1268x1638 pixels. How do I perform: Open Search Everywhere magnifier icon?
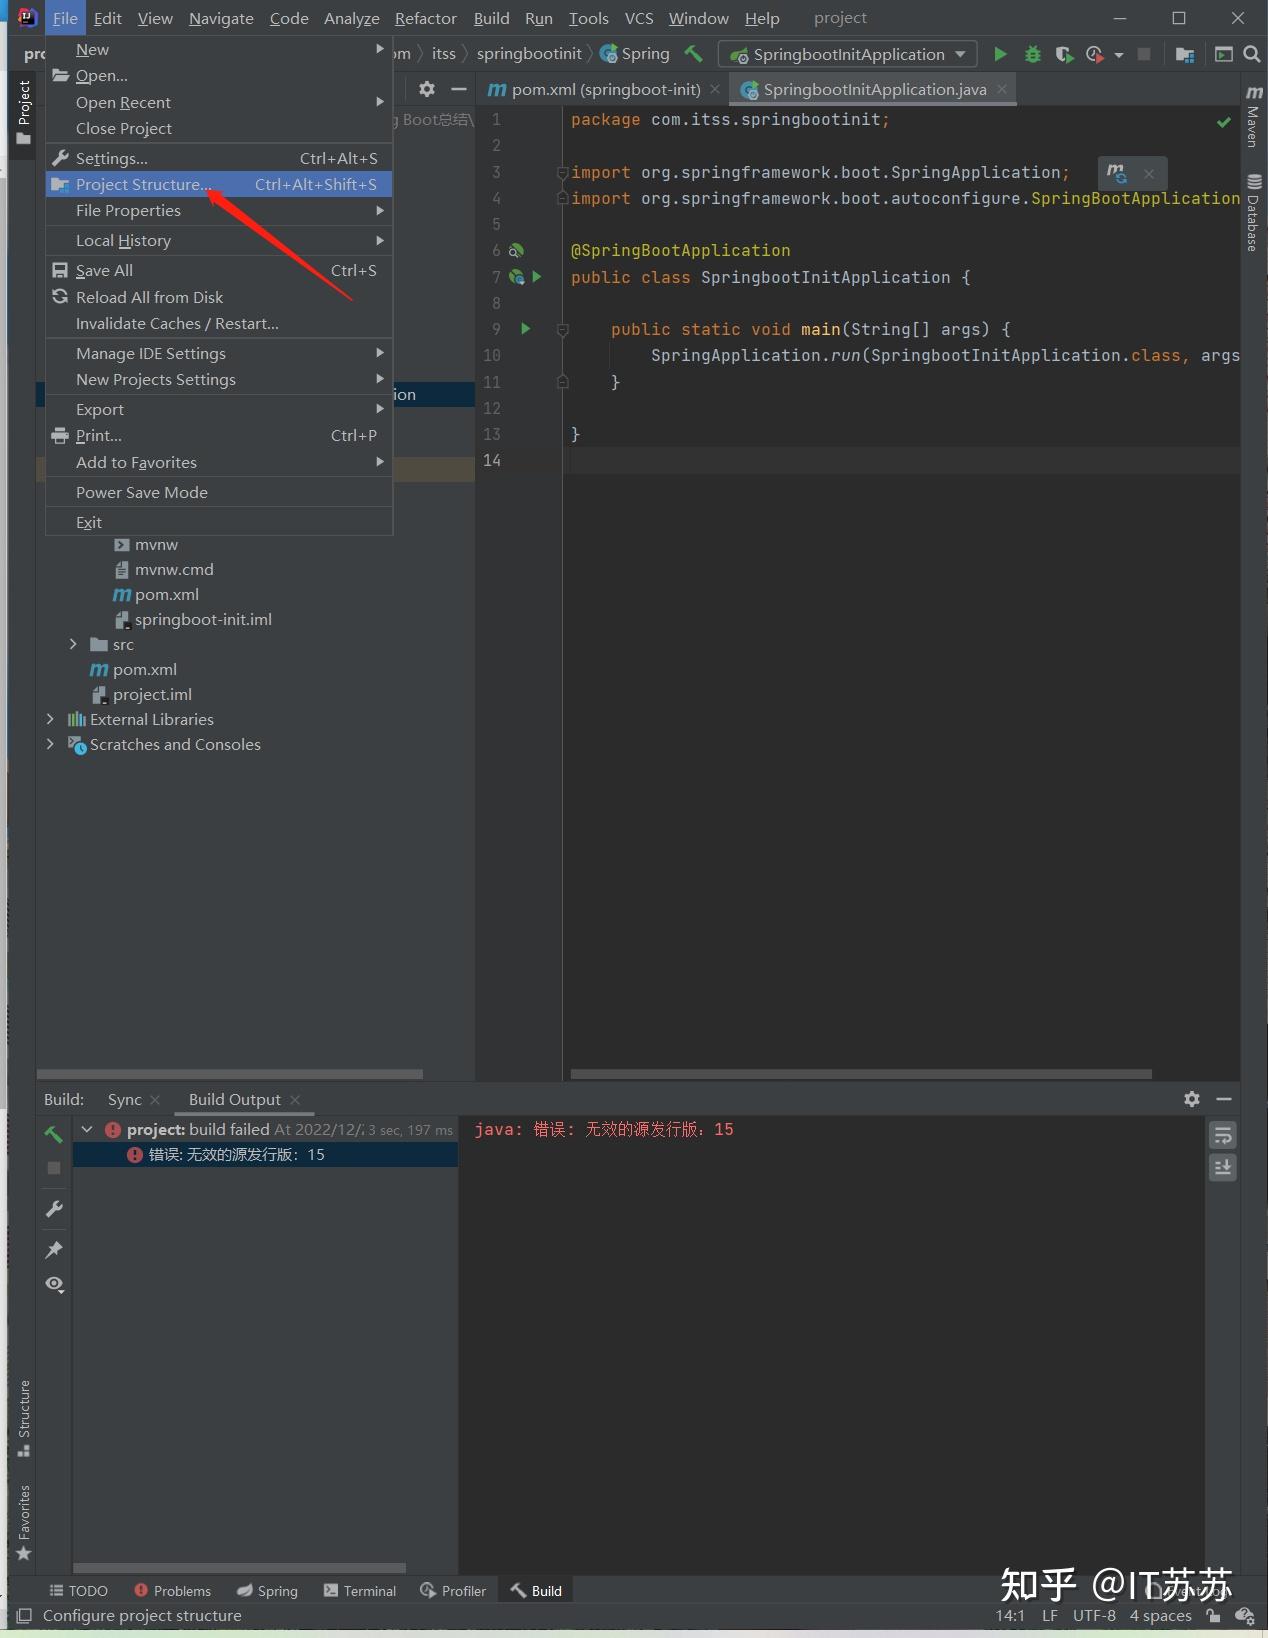tap(1251, 54)
